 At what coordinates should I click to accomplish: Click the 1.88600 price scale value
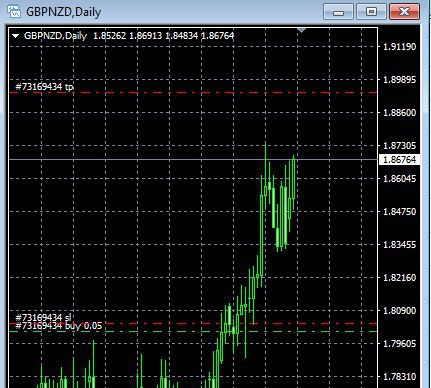(x=400, y=113)
